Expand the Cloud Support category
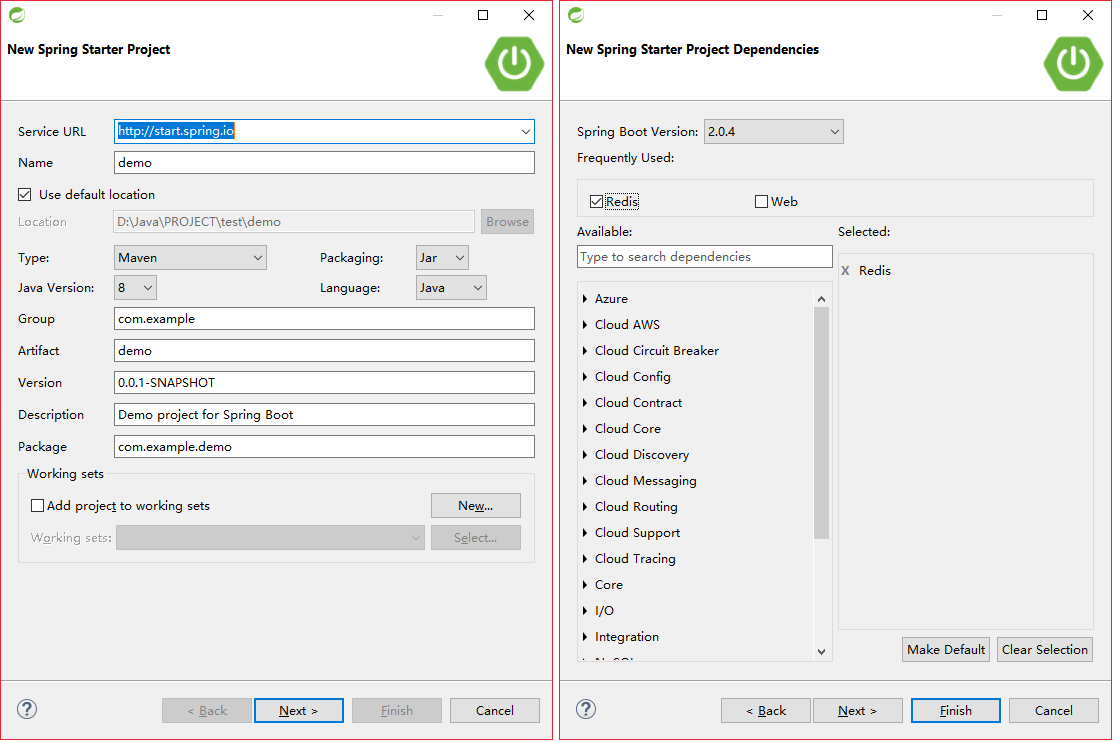1114x742 pixels. tap(585, 533)
